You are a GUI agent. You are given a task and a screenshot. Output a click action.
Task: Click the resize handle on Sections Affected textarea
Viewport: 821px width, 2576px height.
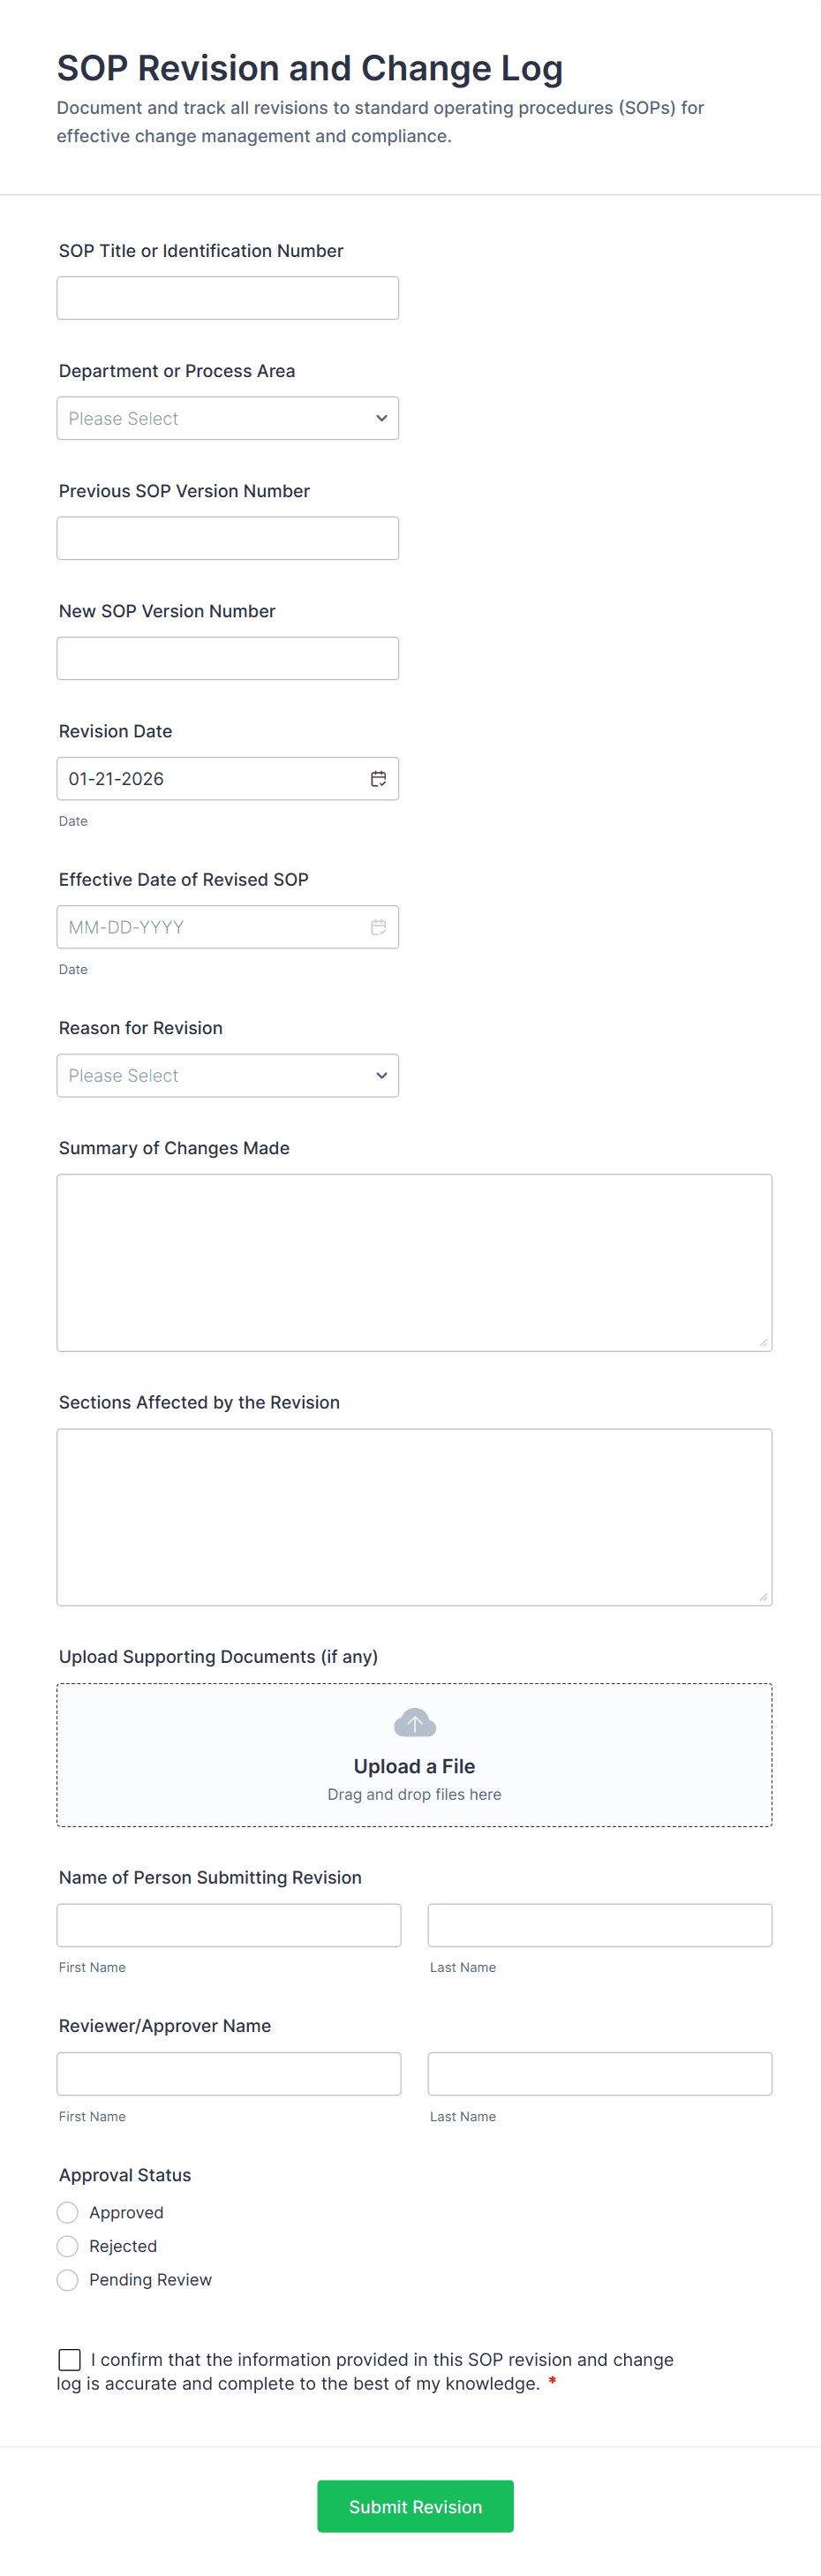point(765,1597)
